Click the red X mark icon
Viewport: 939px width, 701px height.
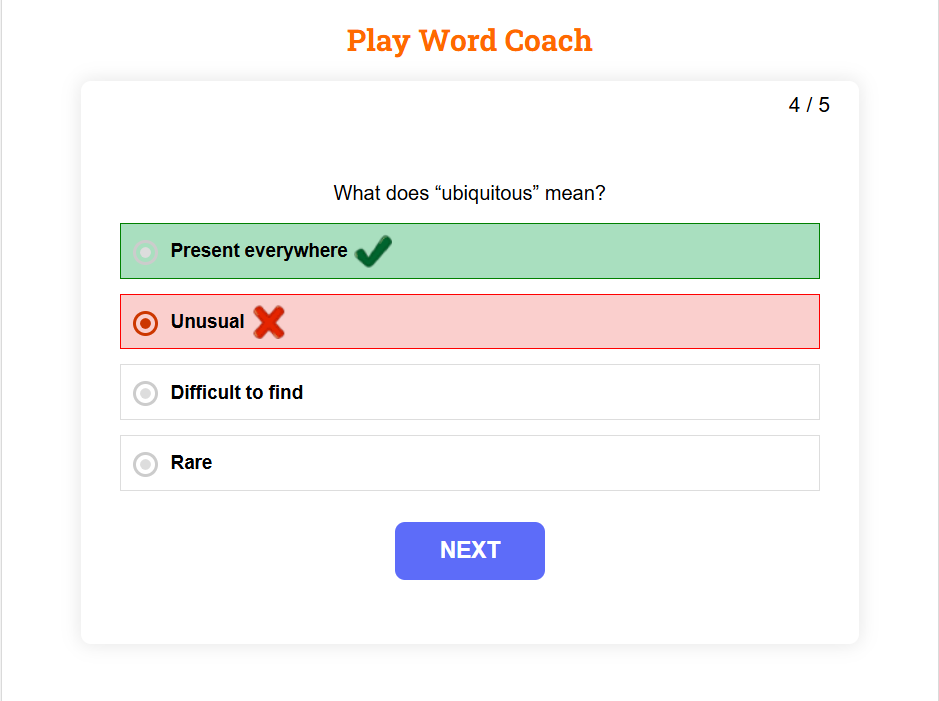click(268, 322)
